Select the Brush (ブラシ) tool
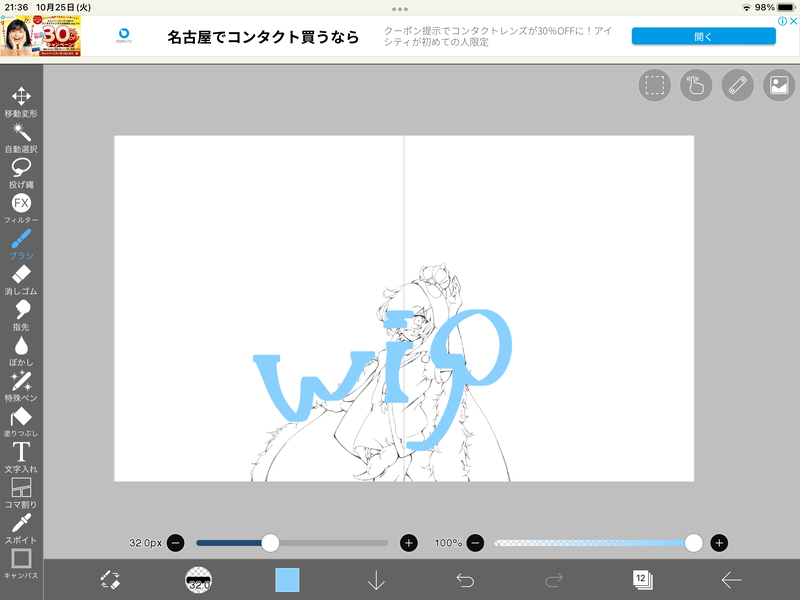 coord(21,244)
